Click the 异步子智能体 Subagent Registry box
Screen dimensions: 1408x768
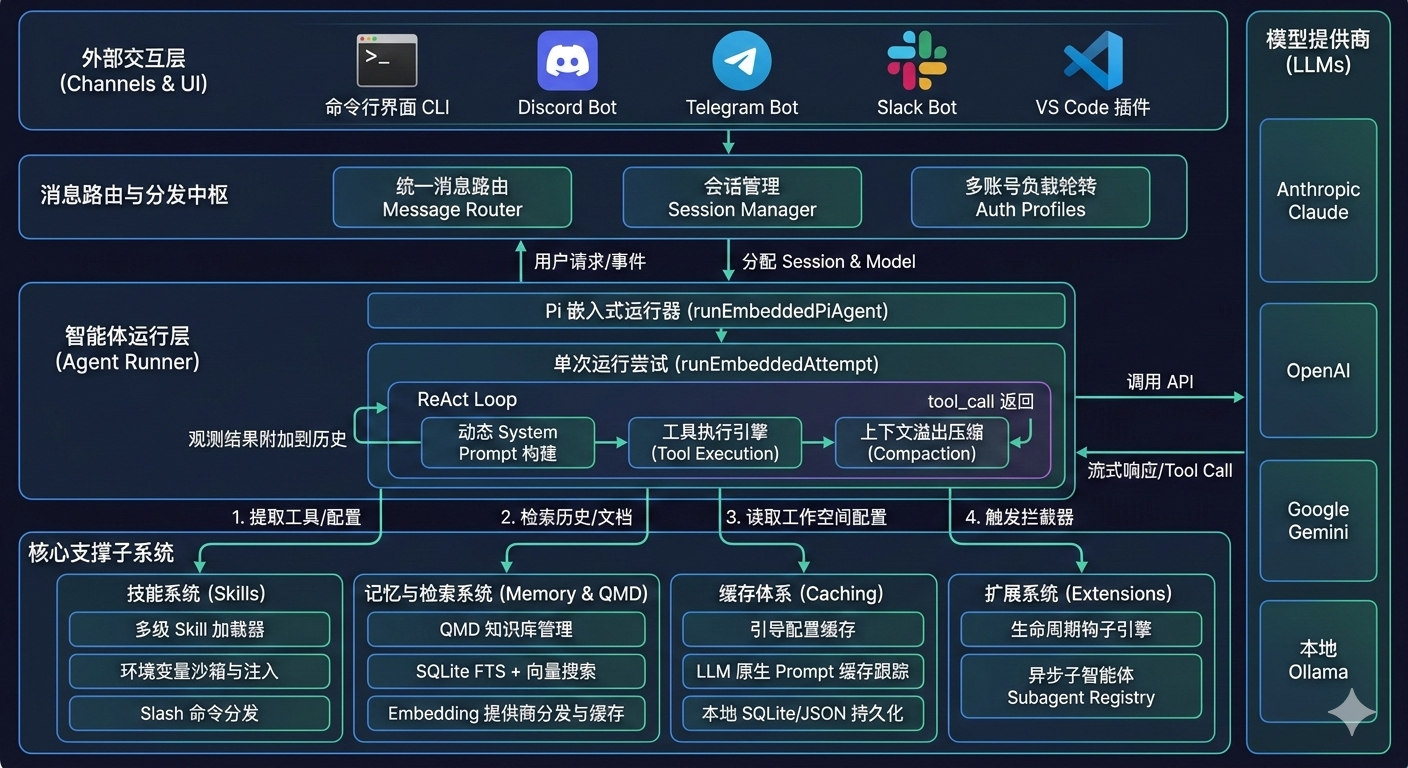click(x=1081, y=686)
